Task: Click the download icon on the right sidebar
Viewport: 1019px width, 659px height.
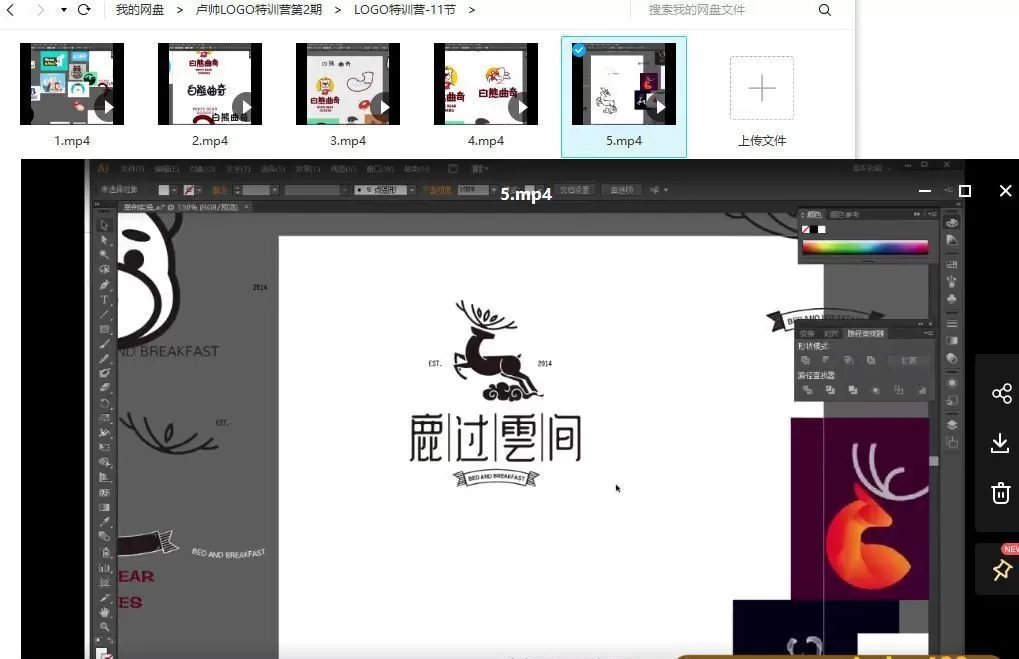Action: 1001,443
